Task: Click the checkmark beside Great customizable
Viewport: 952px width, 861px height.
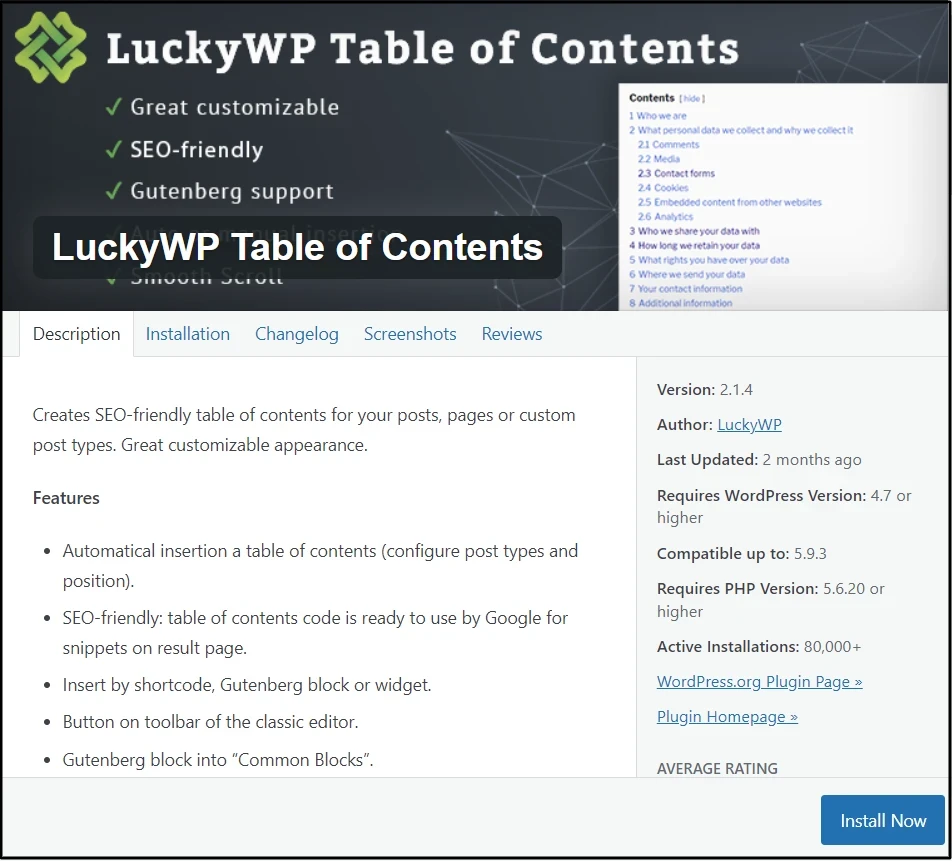Action: click(x=114, y=107)
